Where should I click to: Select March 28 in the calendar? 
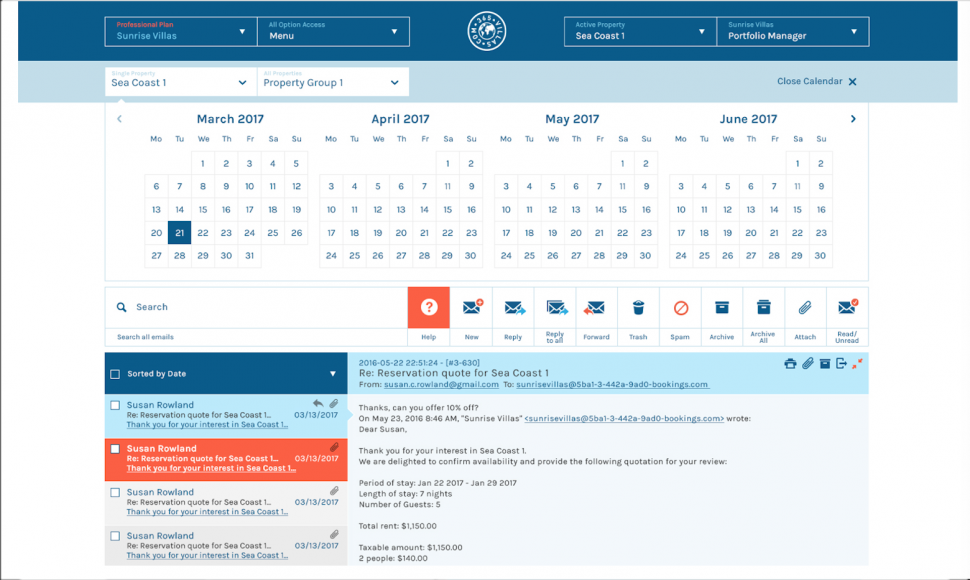click(179, 255)
